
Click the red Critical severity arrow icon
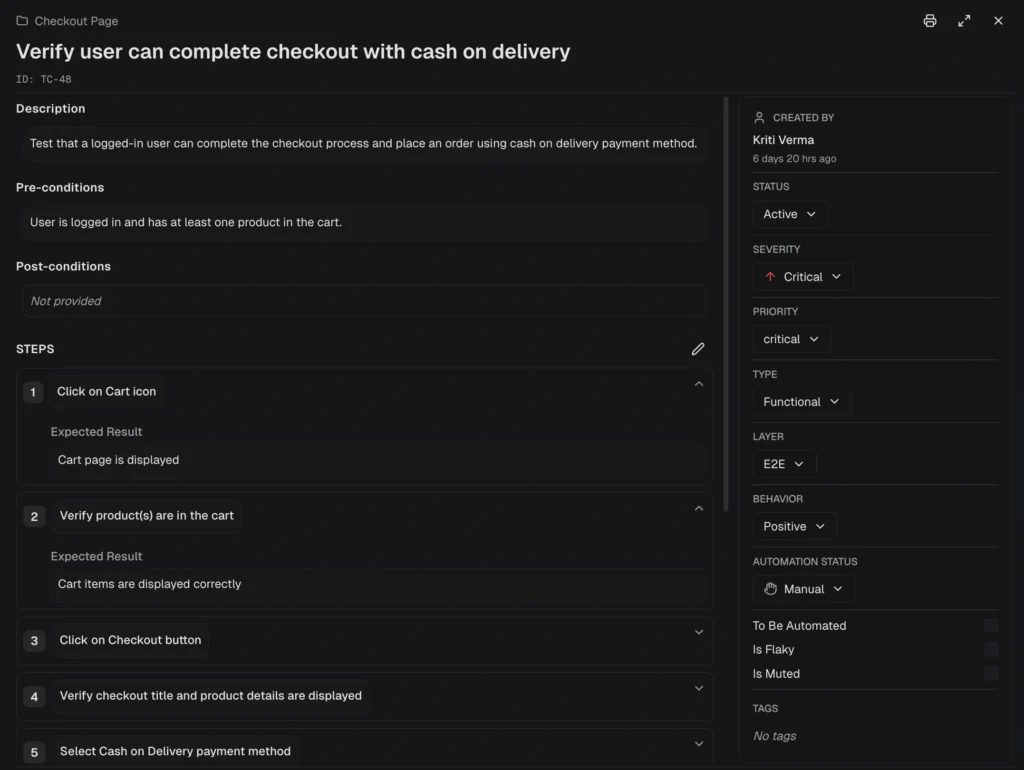(770, 277)
